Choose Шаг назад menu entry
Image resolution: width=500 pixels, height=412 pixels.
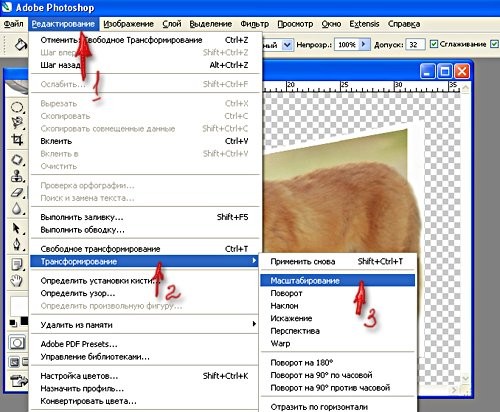point(145,65)
